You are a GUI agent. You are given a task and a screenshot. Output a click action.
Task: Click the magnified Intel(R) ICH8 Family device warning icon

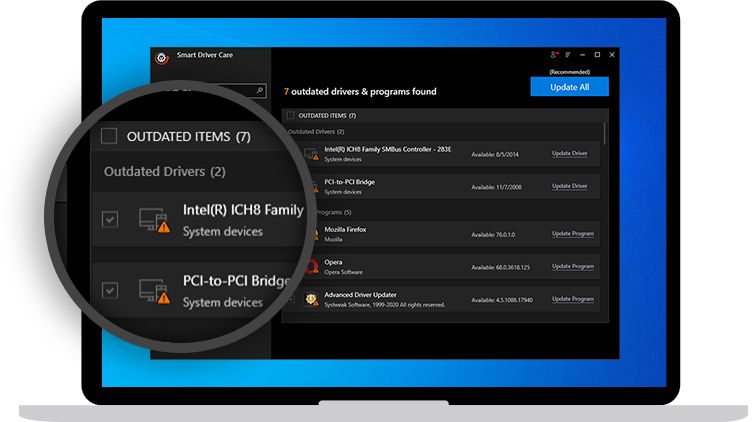point(155,220)
